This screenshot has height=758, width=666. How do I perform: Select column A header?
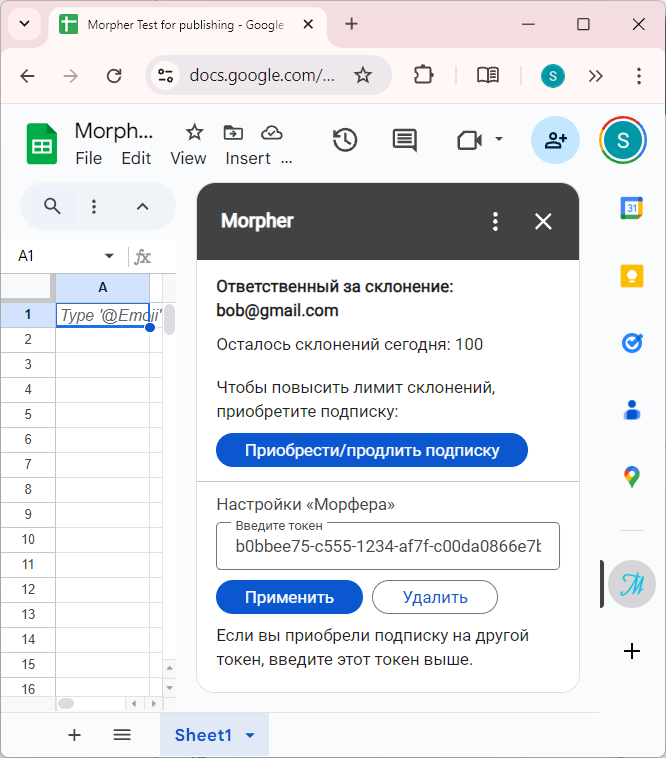coord(102,288)
